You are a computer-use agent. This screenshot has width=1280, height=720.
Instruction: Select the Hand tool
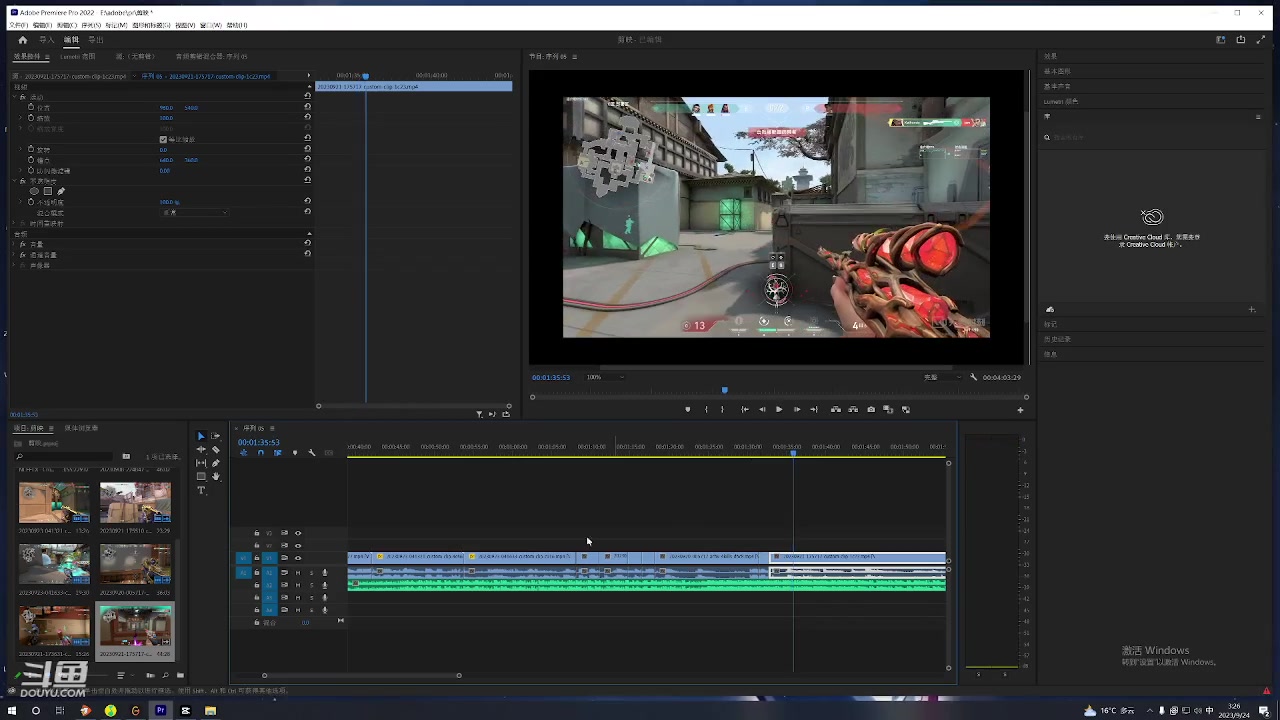(215, 476)
